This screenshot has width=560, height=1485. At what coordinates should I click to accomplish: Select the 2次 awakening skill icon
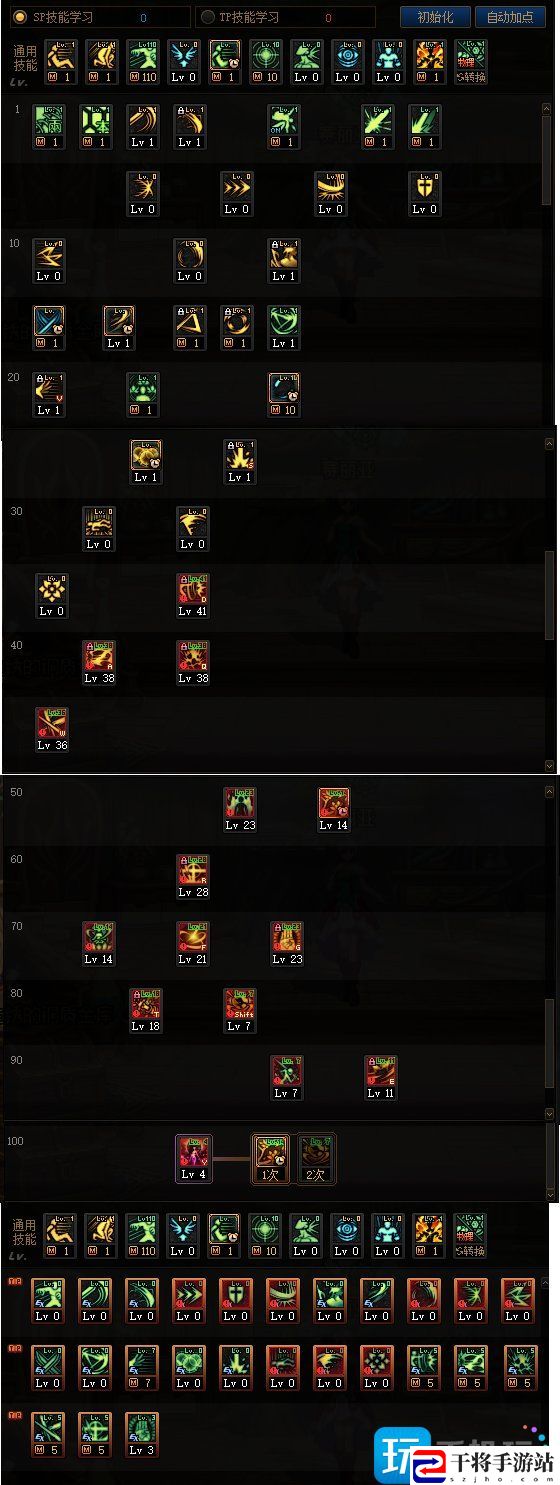pyautogui.click(x=316, y=1157)
